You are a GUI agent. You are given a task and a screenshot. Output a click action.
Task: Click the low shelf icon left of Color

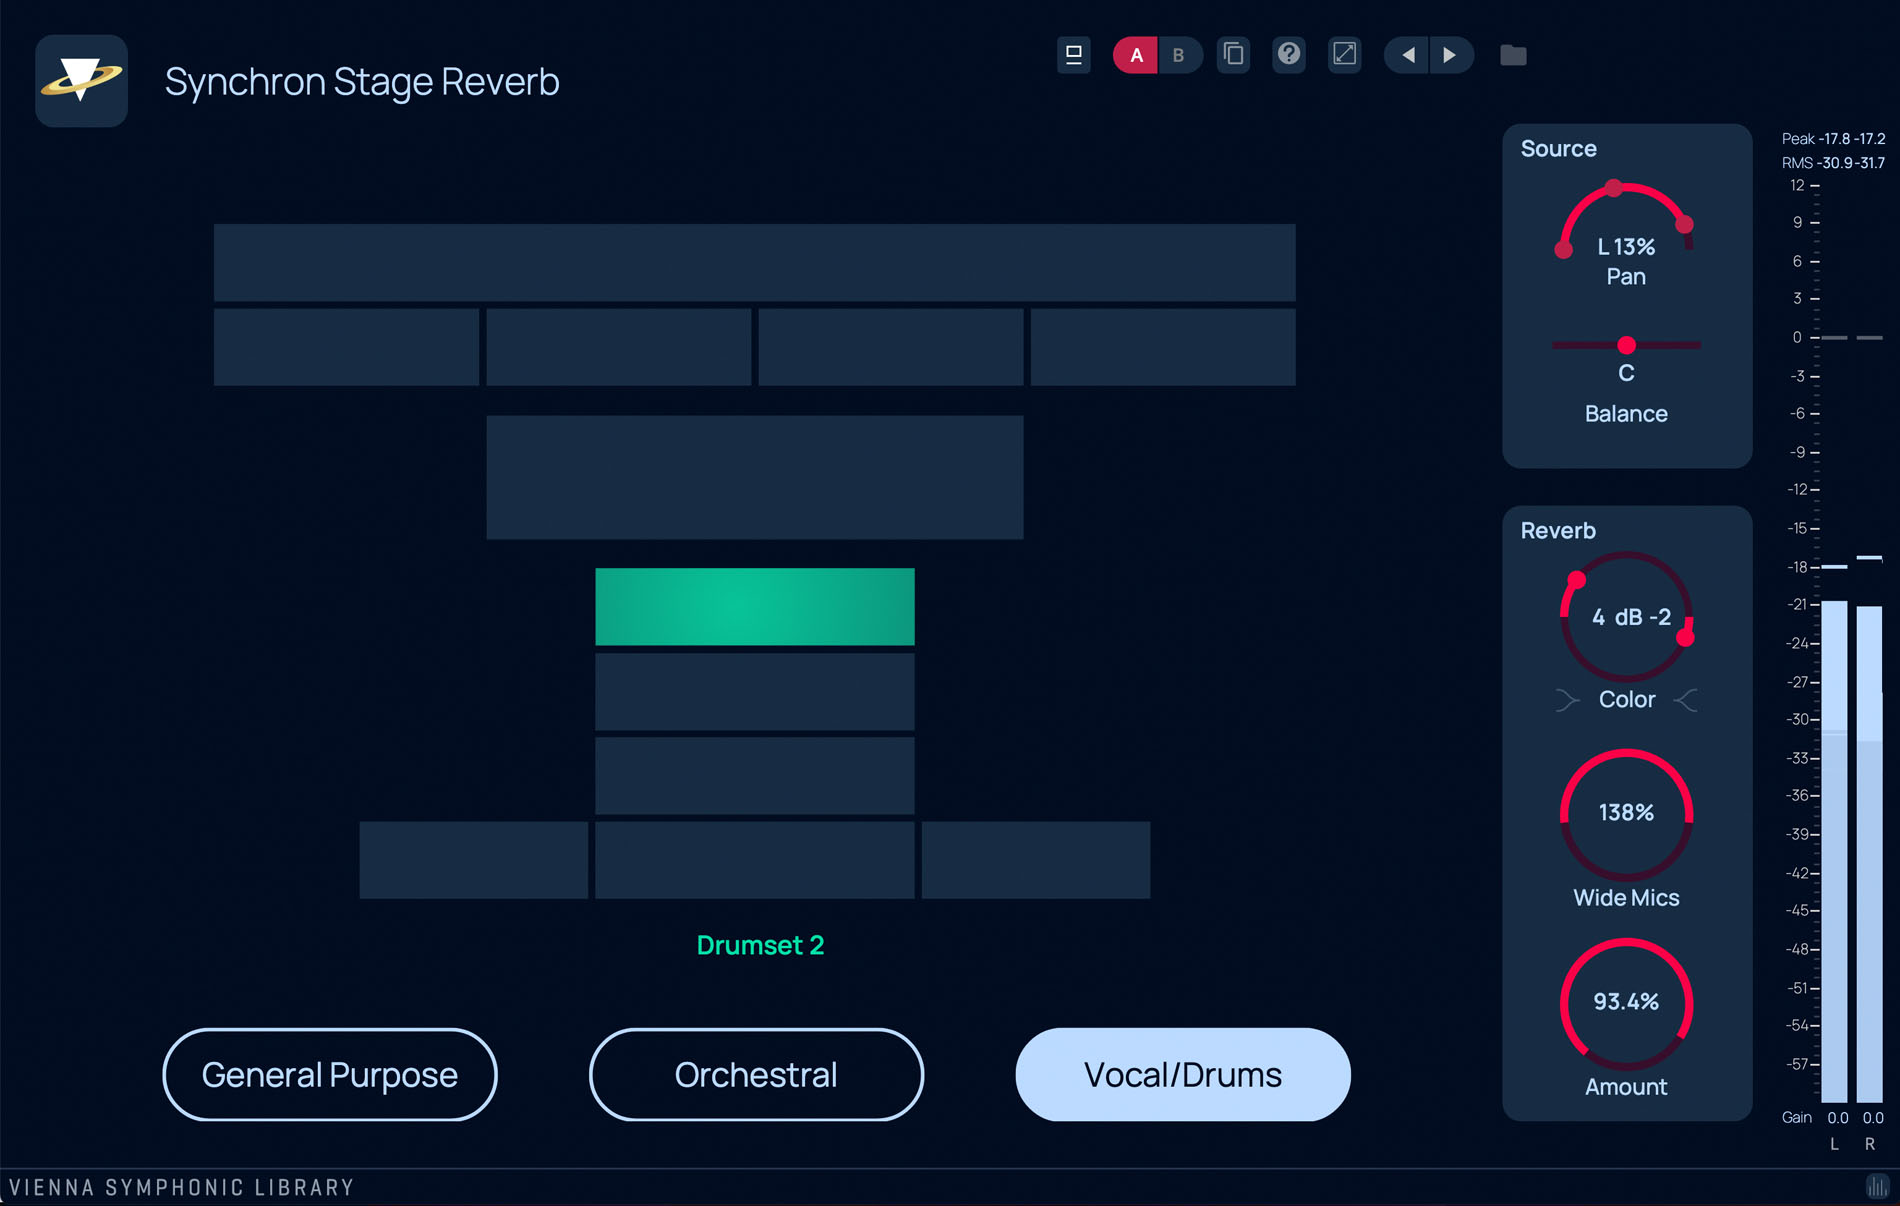[1567, 700]
